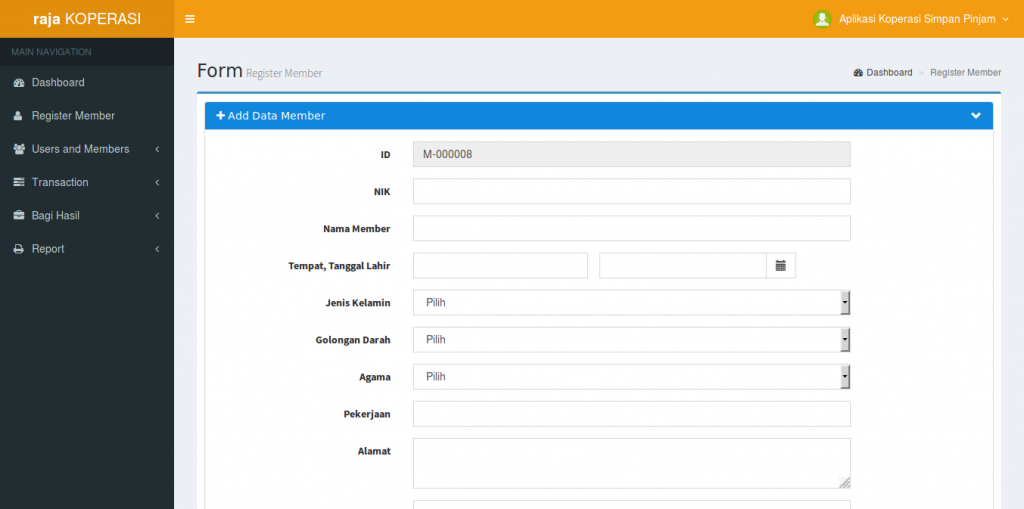Image resolution: width=1024 pixels, height=509 pixels.
Task: Click the Bagi Hasil briefcase icon
Action: tap(19, 216)
